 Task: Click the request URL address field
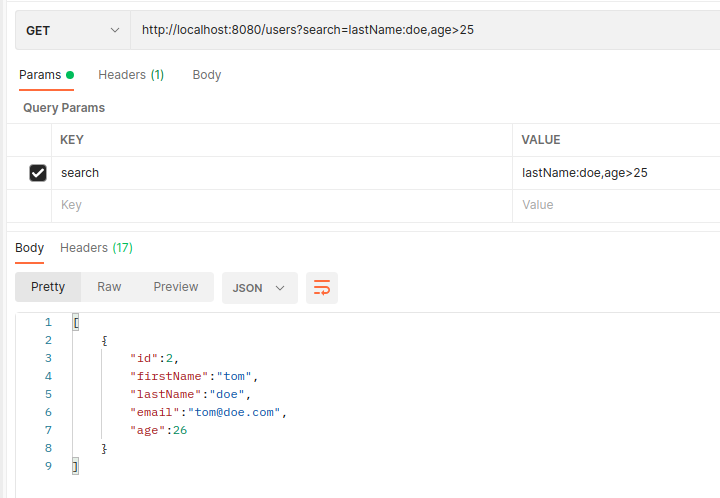point(420,31)
